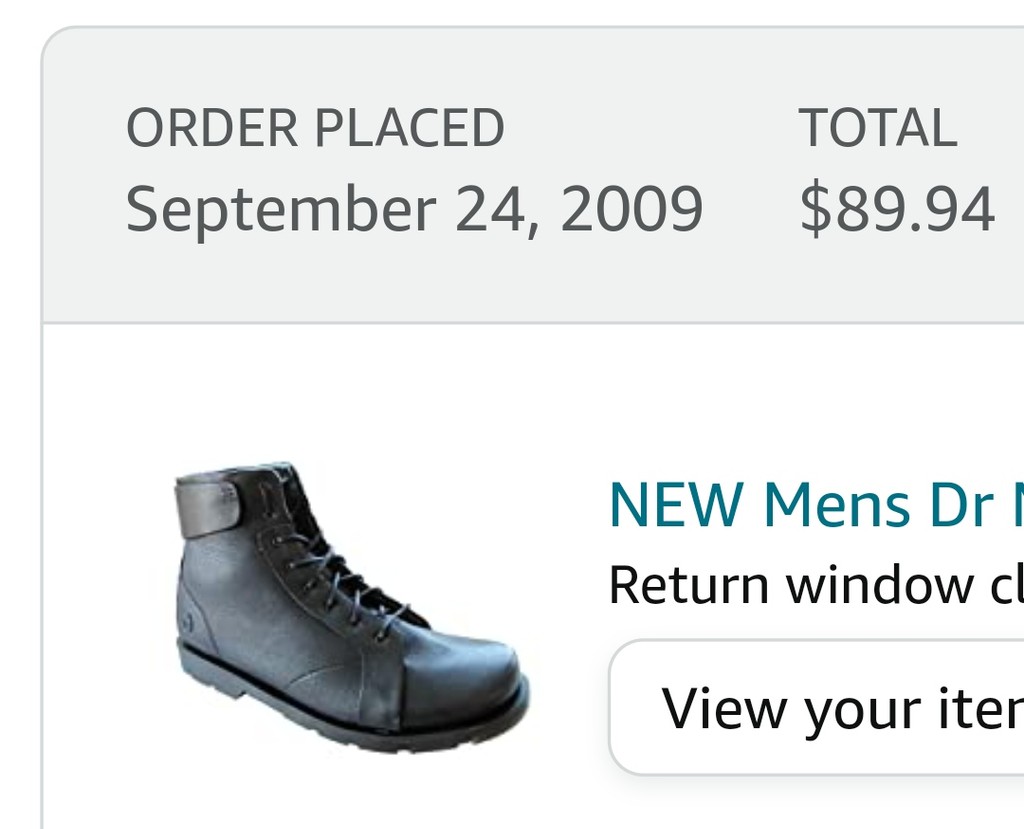The width and height of the screenshot is (1024, 829).
Task: Open the 'NEW Mens Dr' product link
Action: pyautogui.click(x=816, y=504)
